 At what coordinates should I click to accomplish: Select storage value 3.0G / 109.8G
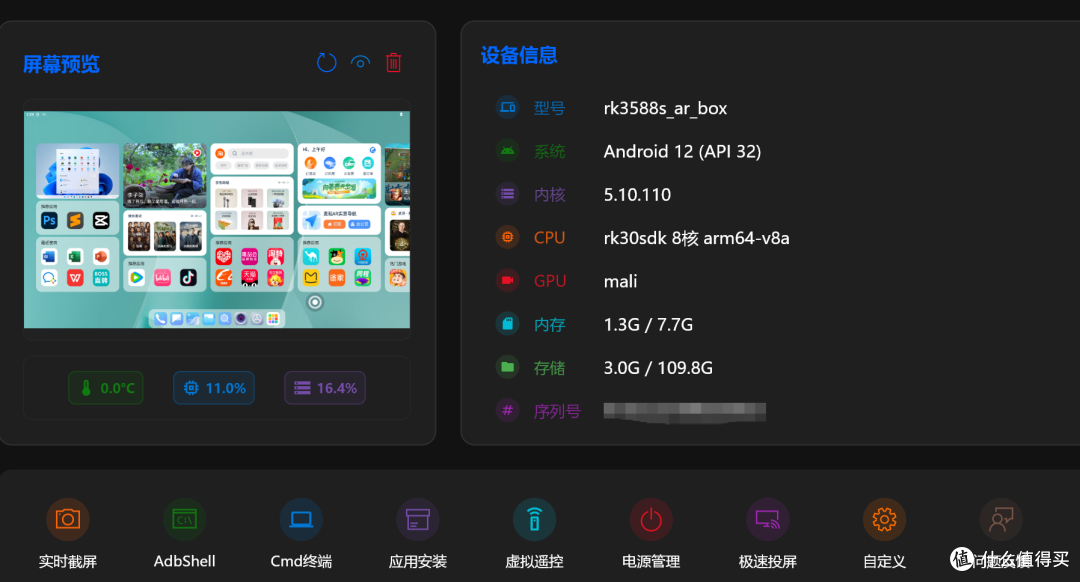point(658,368)
